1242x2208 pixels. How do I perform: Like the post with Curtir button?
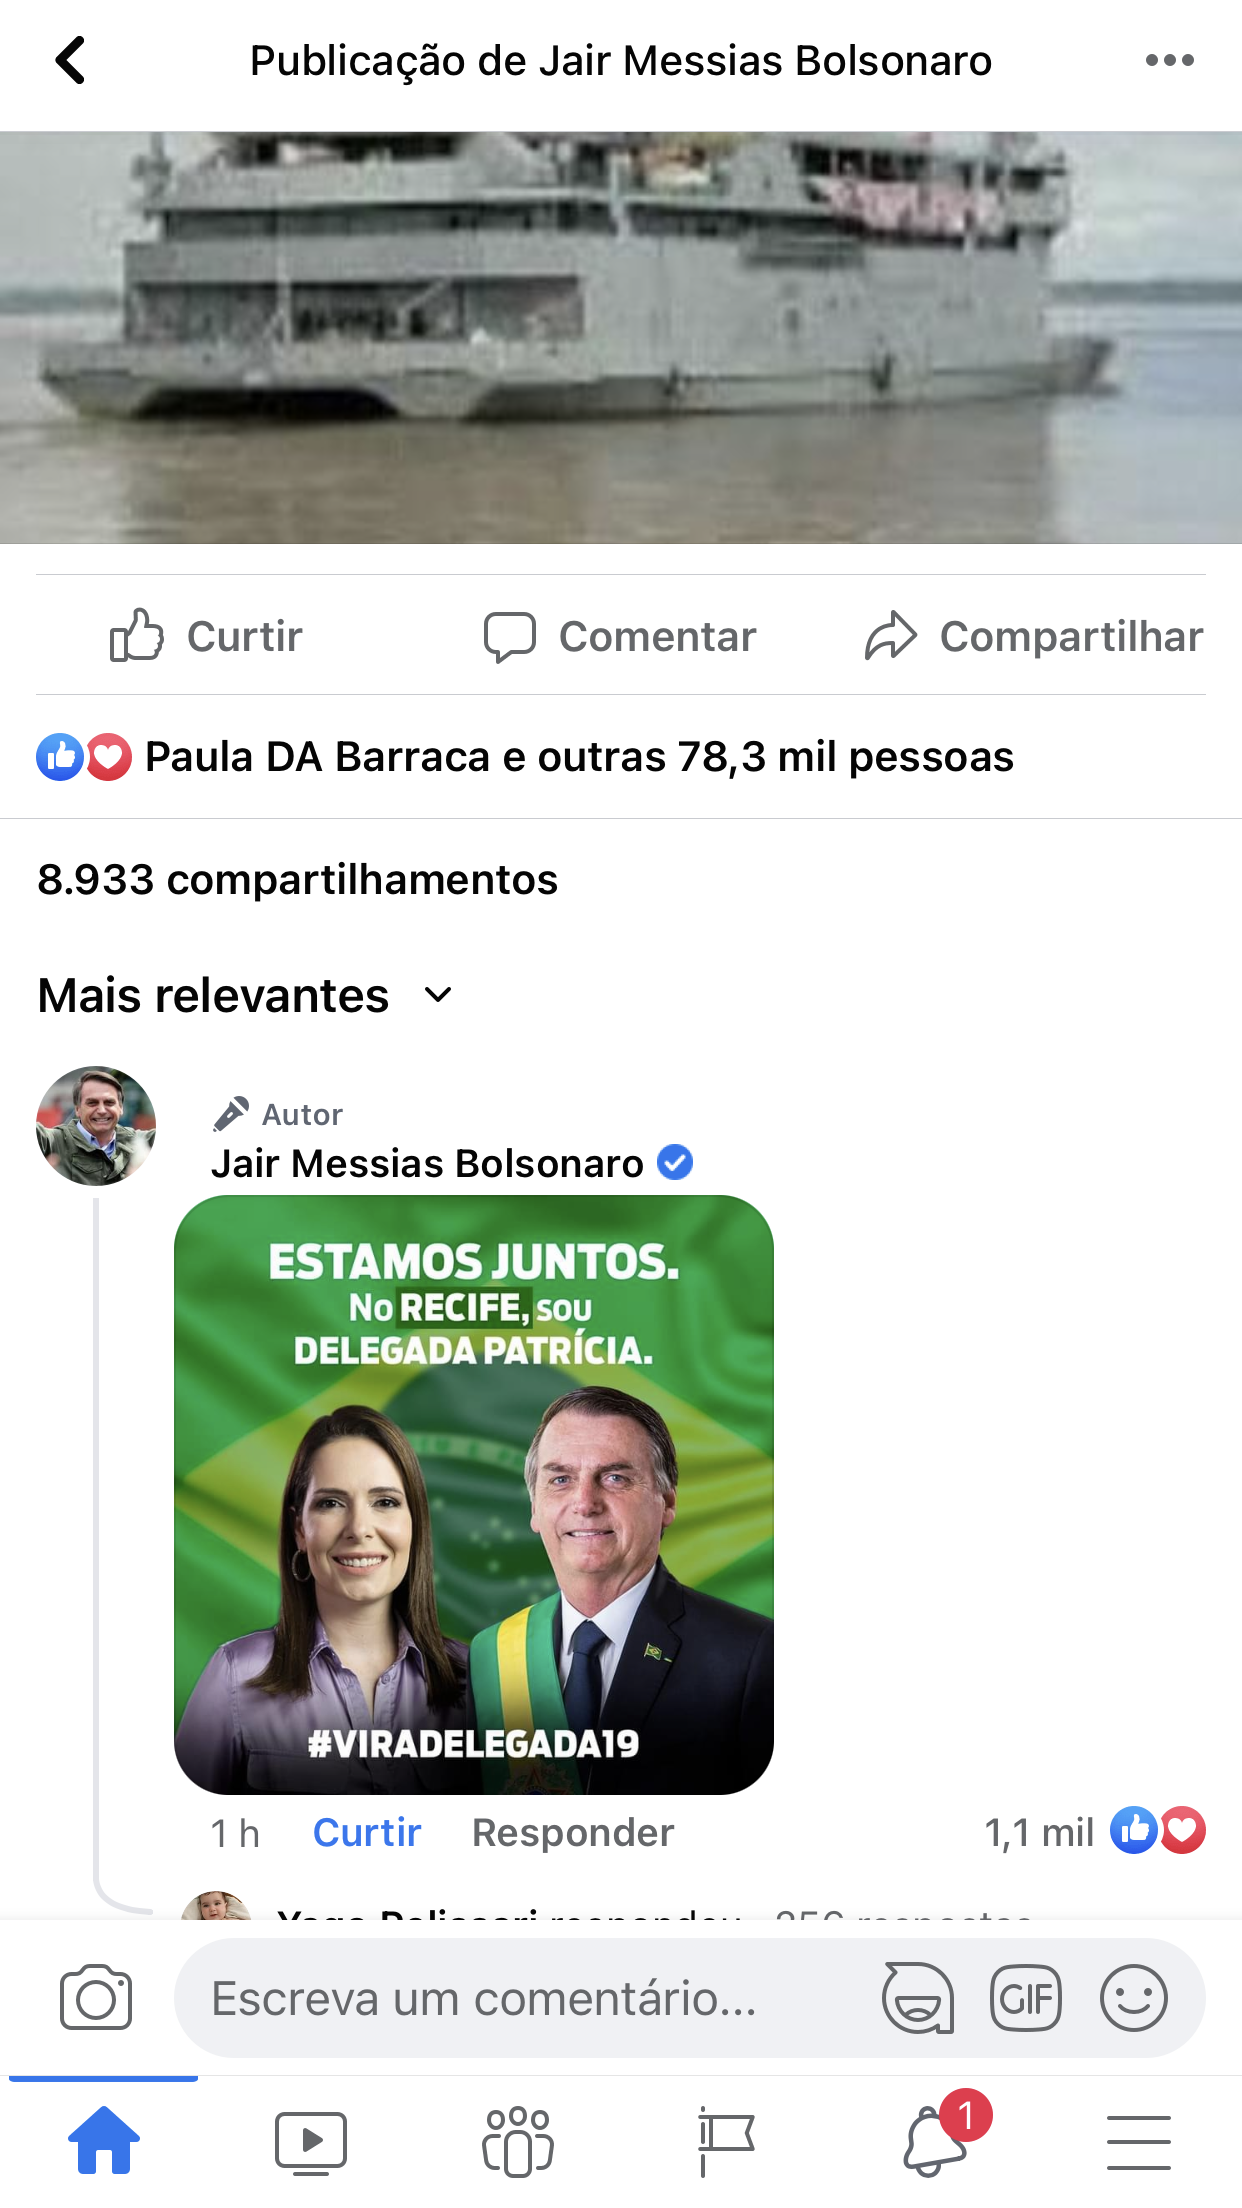point(207,636)
